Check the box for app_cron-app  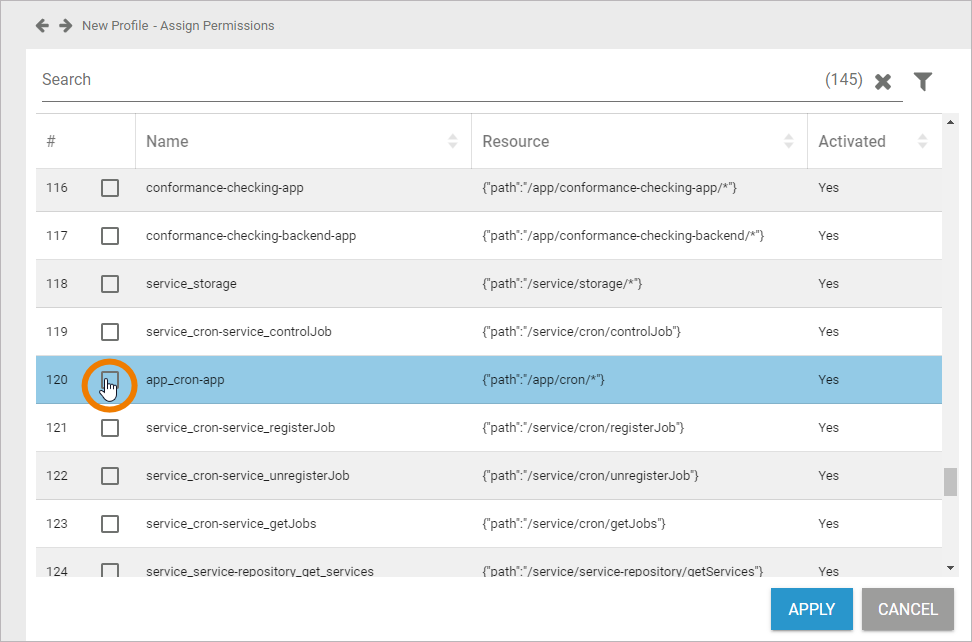point(110,380)
